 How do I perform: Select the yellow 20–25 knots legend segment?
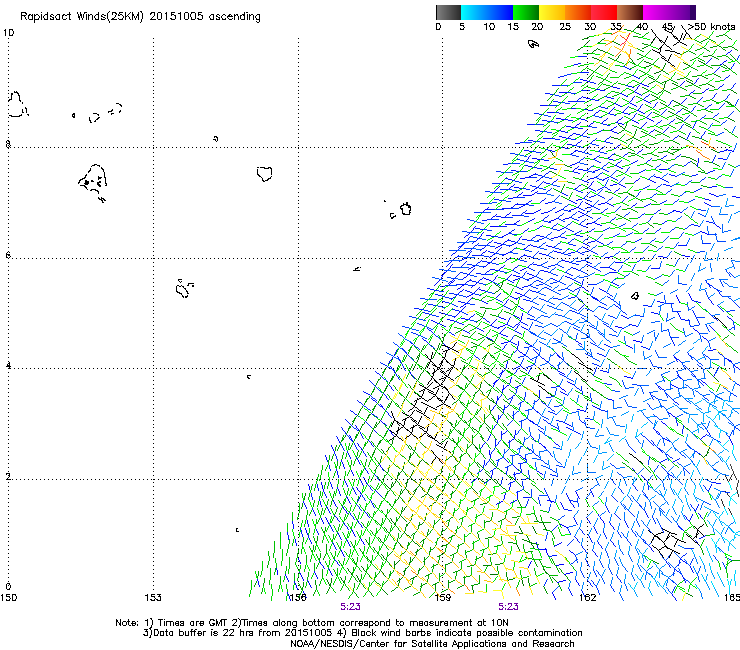(x=552, y=12)
